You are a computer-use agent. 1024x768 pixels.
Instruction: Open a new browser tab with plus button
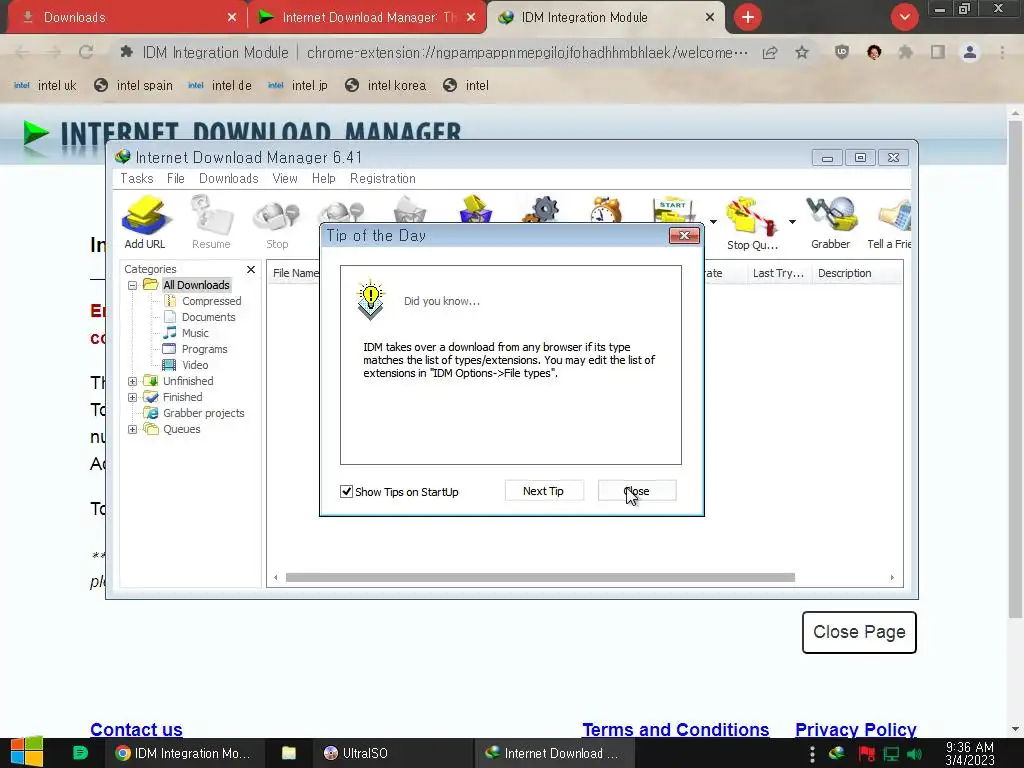tap(748, 17)
